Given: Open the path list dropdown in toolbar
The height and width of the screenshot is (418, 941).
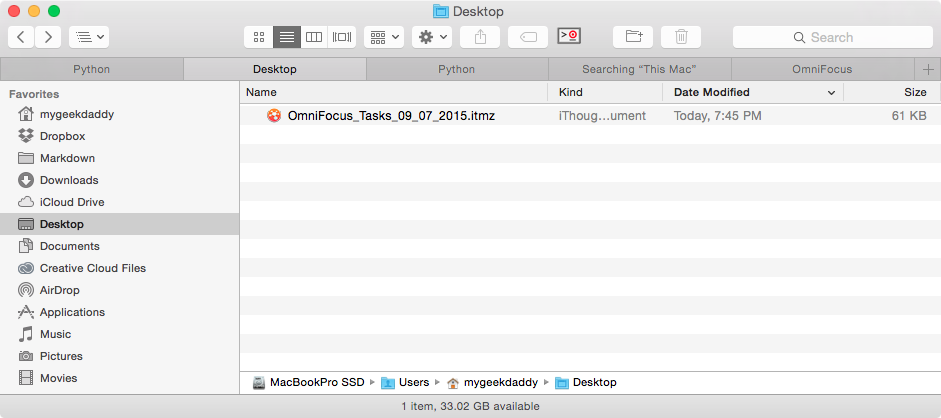Looking at the screenshot, I should 89,37.
